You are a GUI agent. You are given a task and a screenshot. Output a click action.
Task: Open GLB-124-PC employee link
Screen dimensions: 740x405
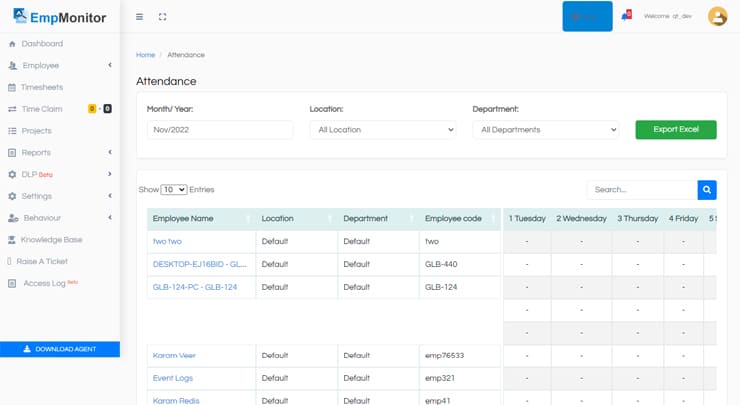(195, 287)
